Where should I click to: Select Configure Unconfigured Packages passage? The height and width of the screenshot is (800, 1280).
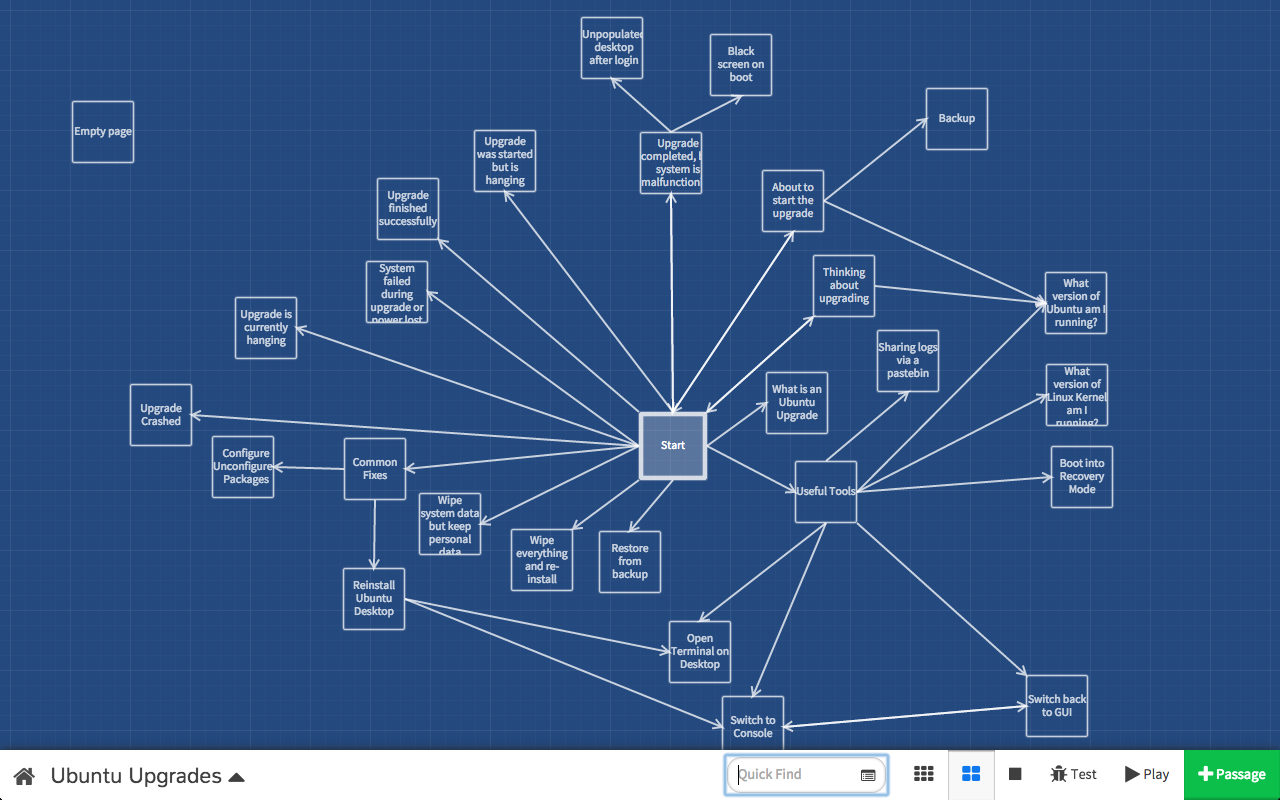click(x=243, y=467)
